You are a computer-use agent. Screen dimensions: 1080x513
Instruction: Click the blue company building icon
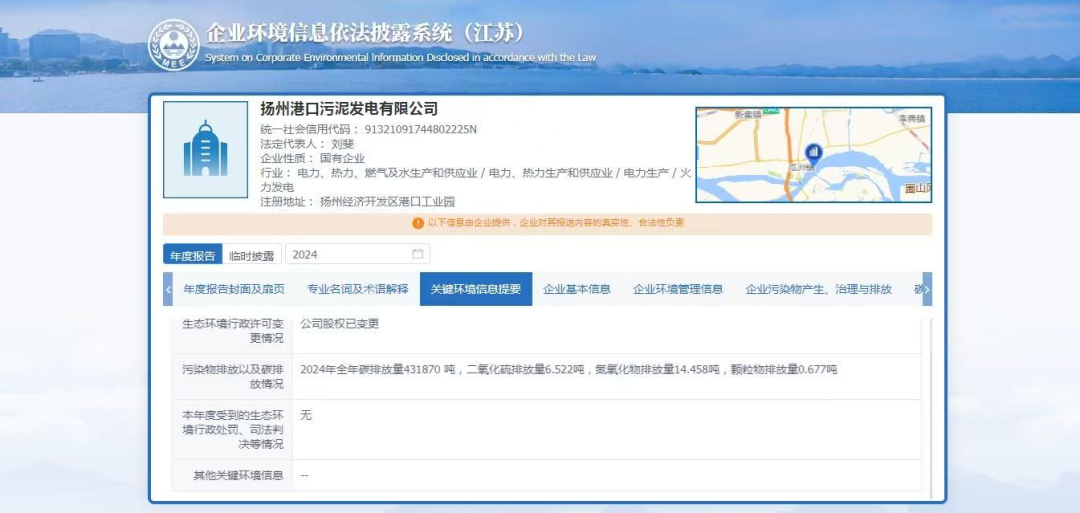[205, 148]
